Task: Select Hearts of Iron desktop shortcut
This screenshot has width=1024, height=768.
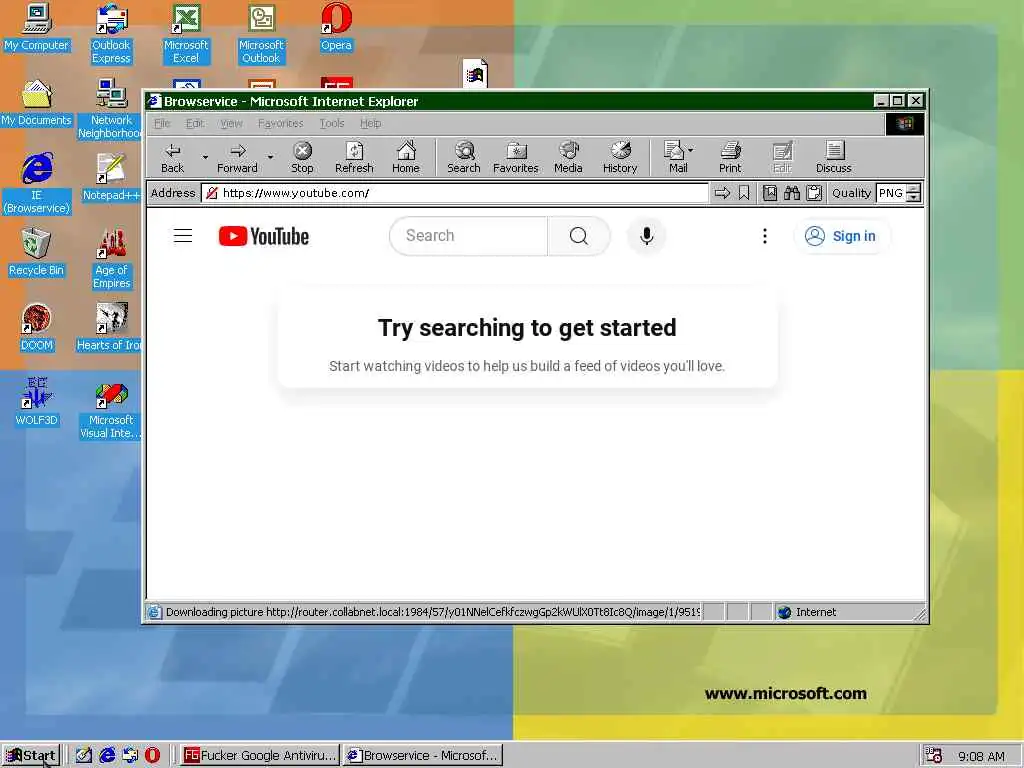Action: [x=109, y=328]
